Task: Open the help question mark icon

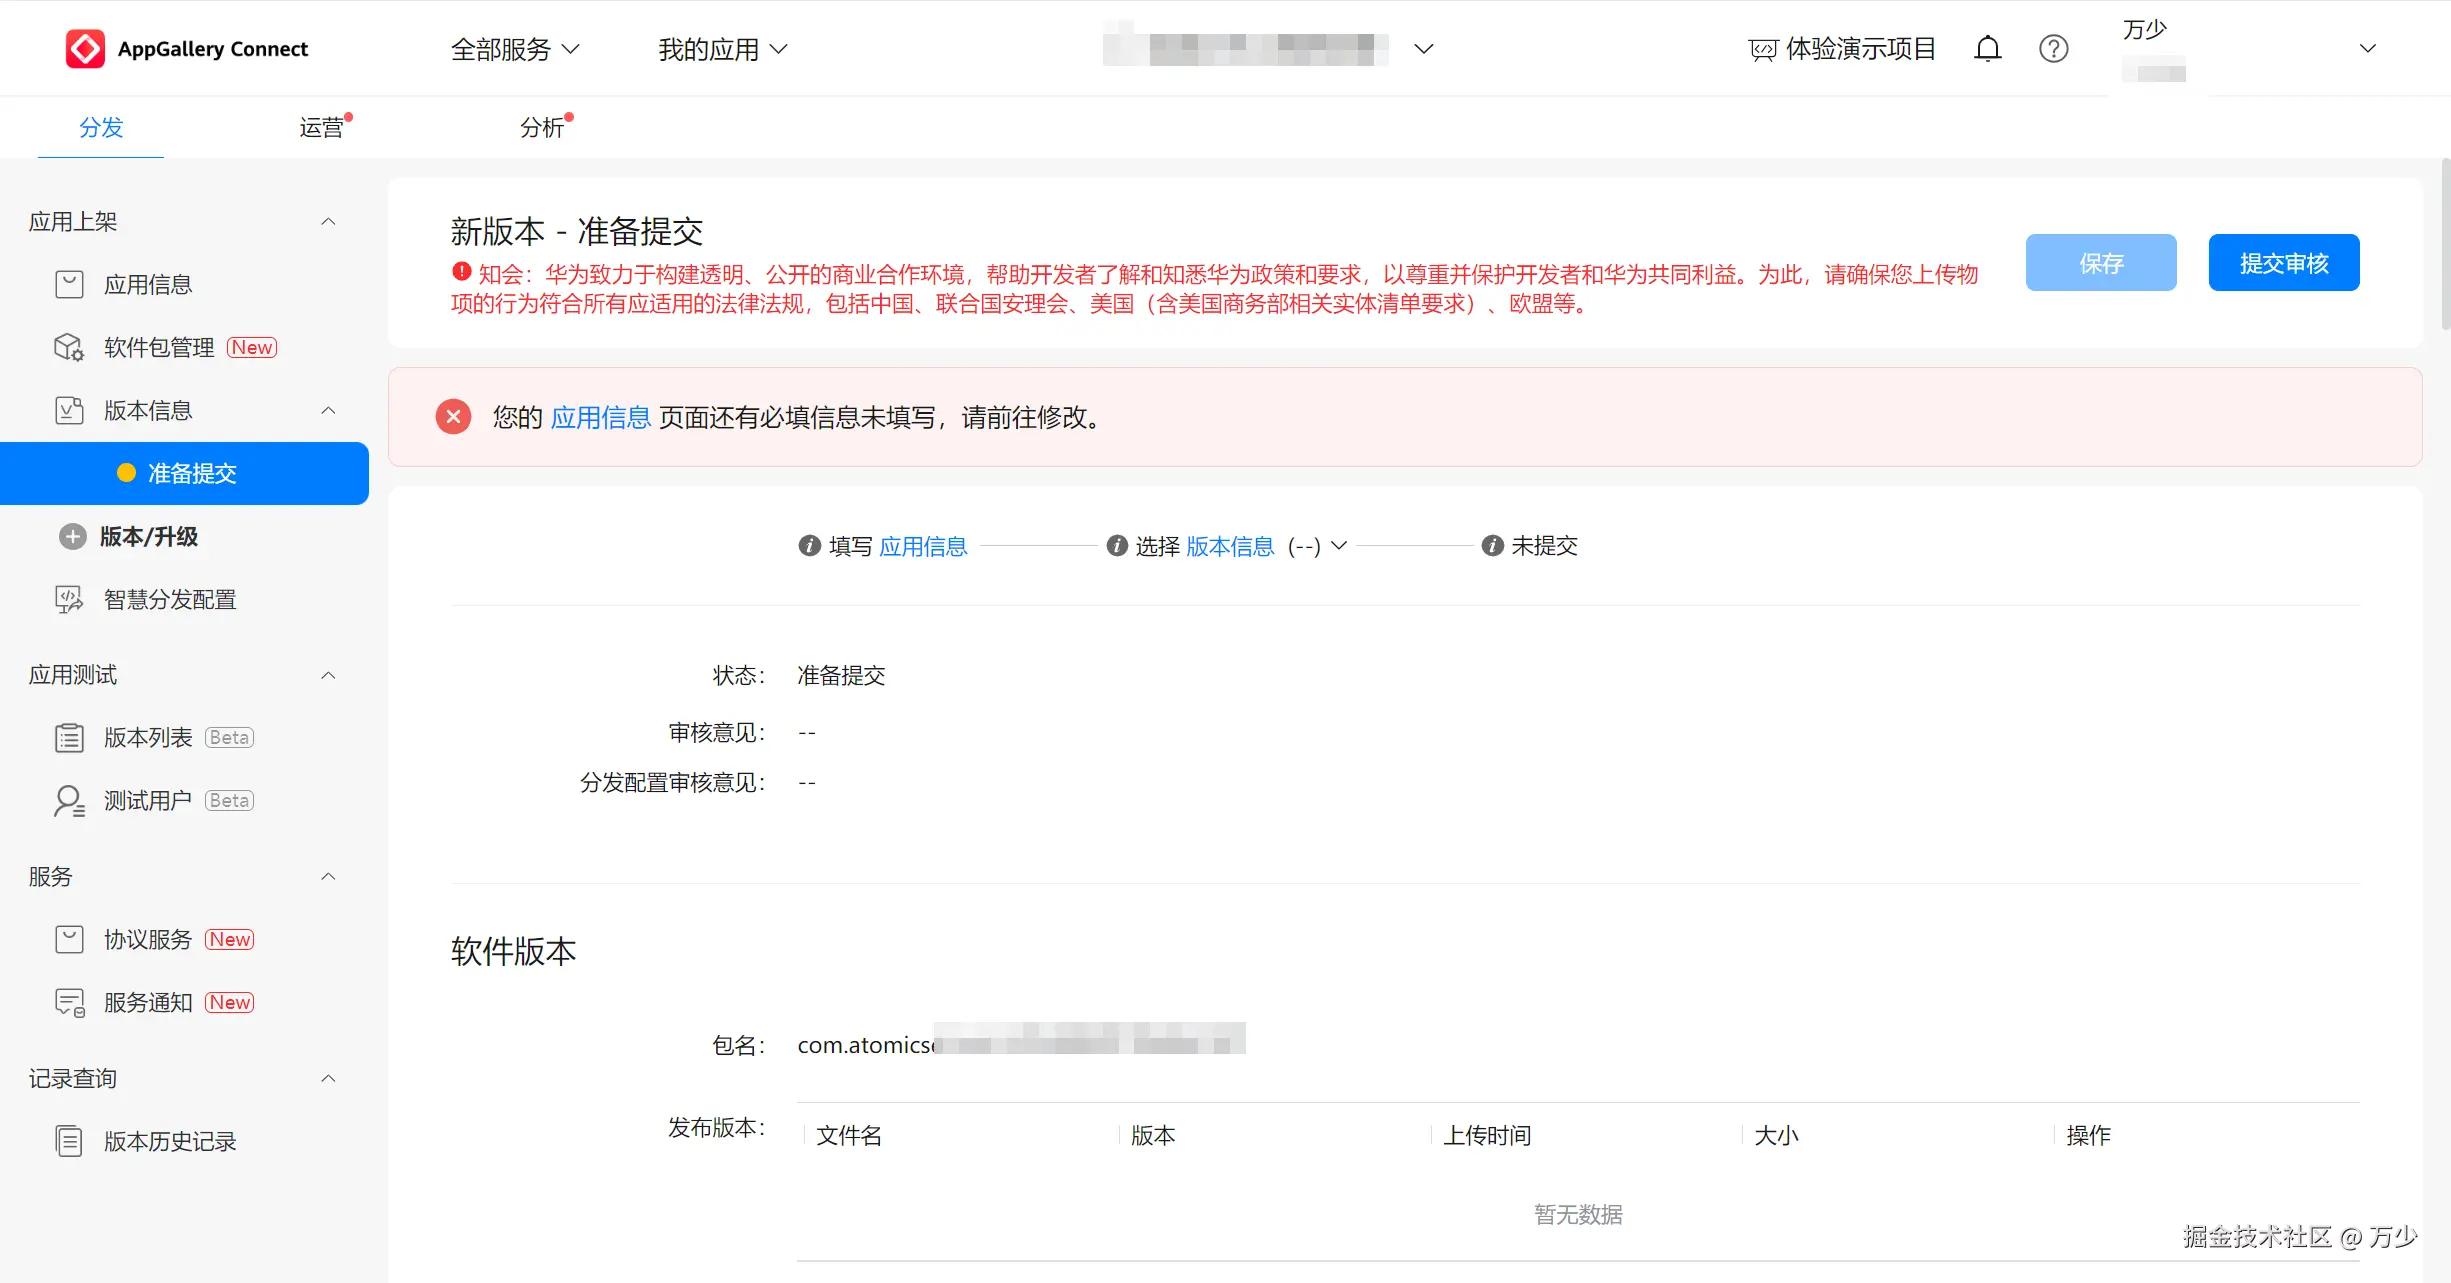Action: [x=2053, y=49]
